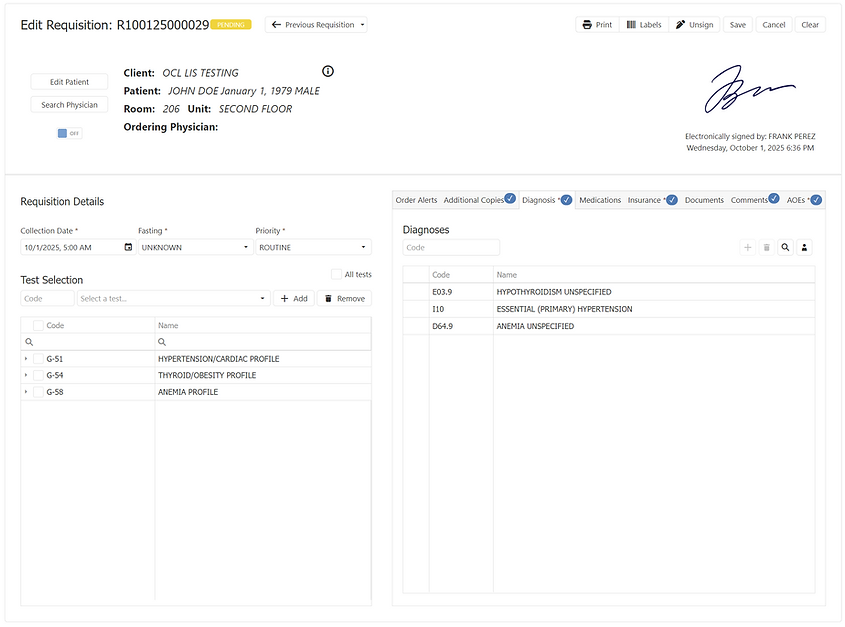
Task: Click Edit Patient button
Action: [x=70, y=82]
